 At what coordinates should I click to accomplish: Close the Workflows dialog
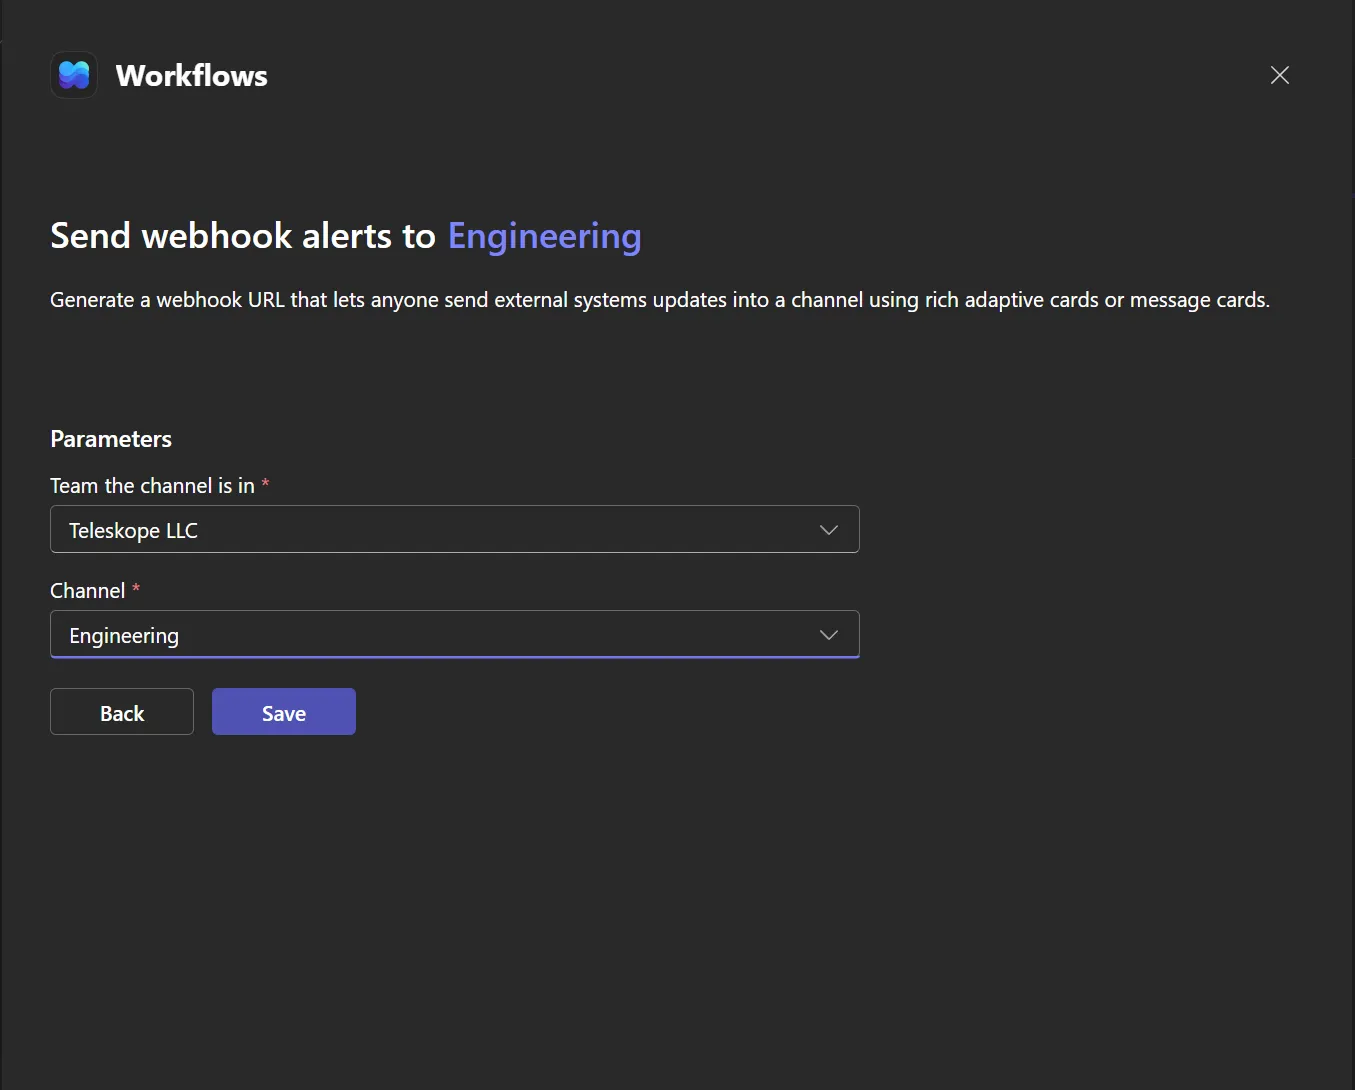(1279, 75)
